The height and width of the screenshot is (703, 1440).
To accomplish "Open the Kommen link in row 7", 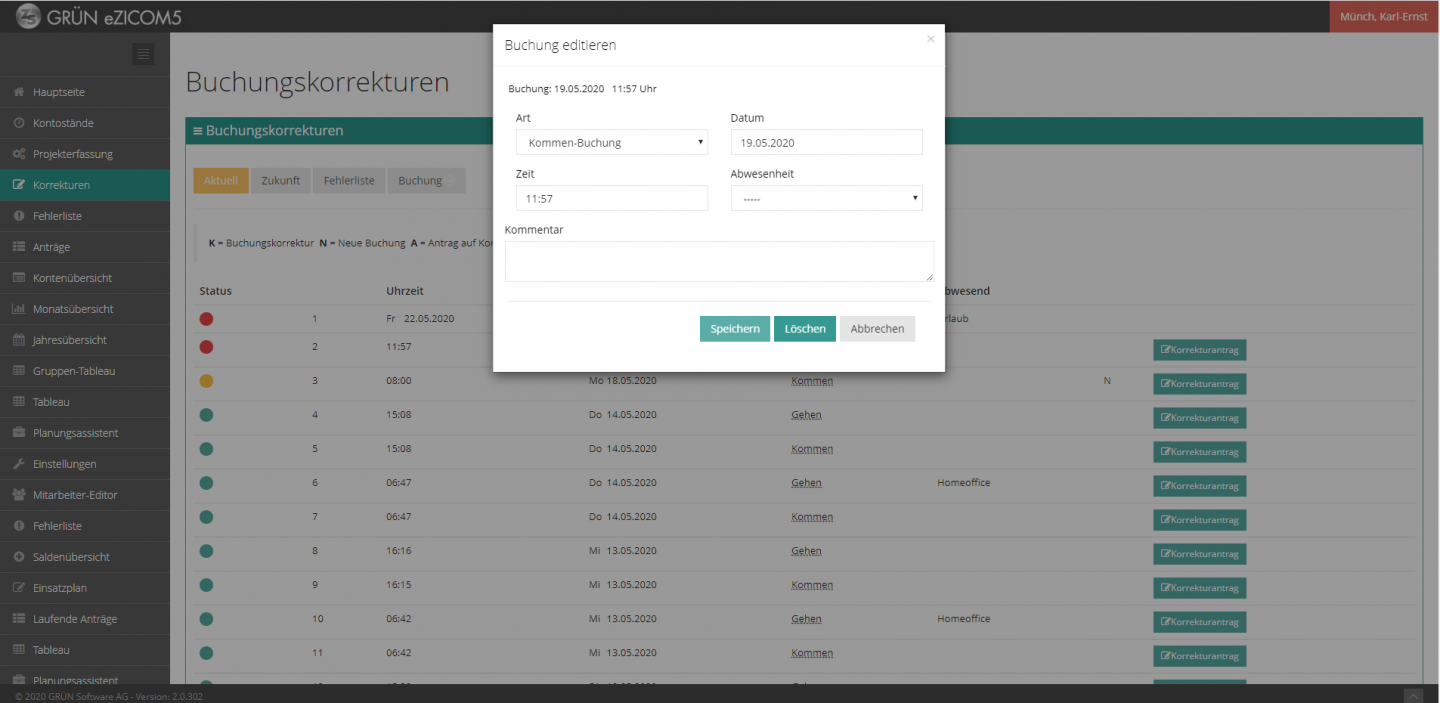I will (x=811, y=517).
